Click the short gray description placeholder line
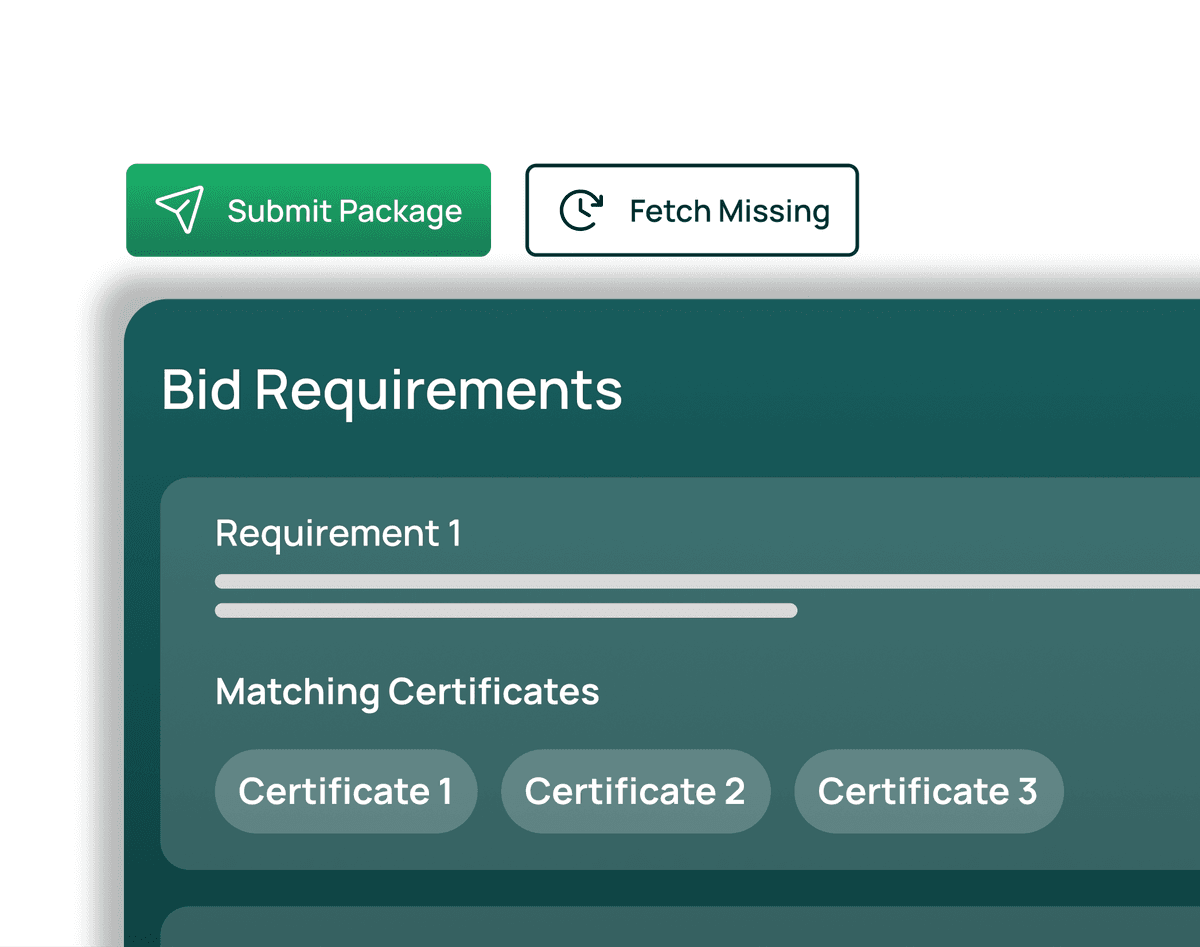The height and width of the screenshot is (947, 1200). [505, 610]
